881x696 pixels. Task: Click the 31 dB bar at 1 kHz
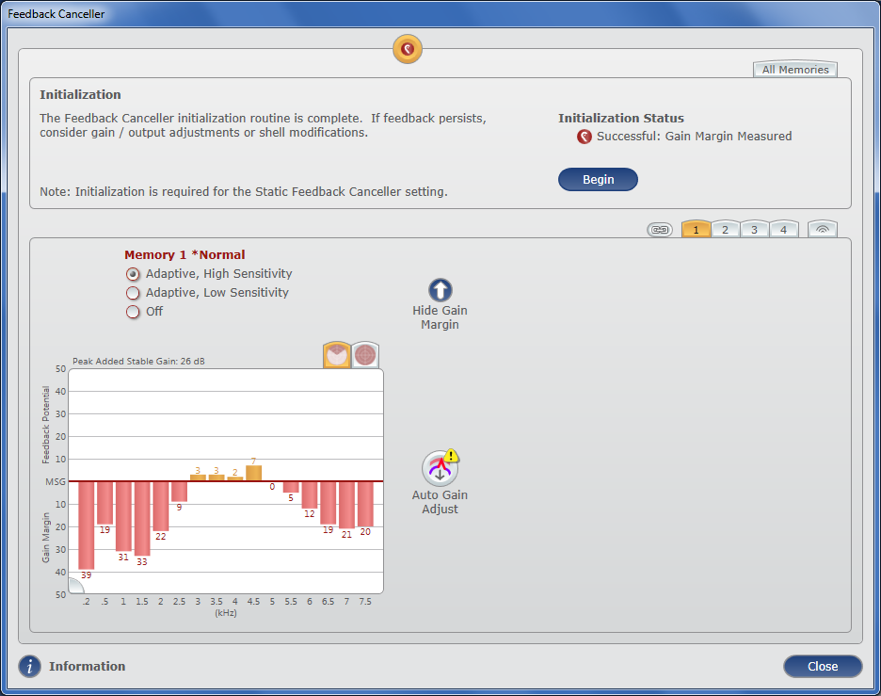pyautogui.click(x=124, y=517)
